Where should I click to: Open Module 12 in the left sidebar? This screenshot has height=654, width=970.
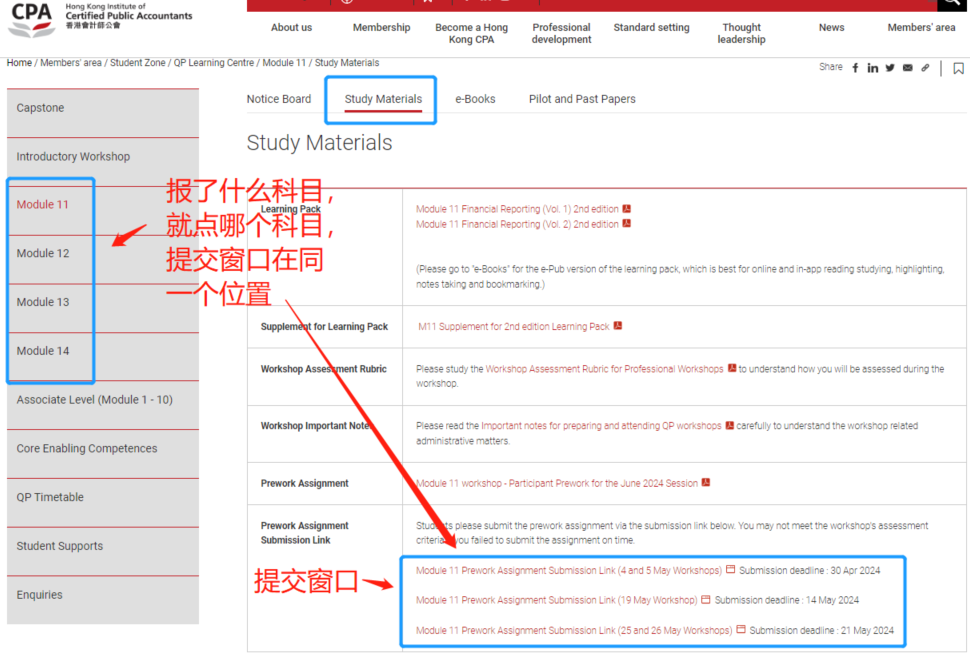(x=43, y=253)
